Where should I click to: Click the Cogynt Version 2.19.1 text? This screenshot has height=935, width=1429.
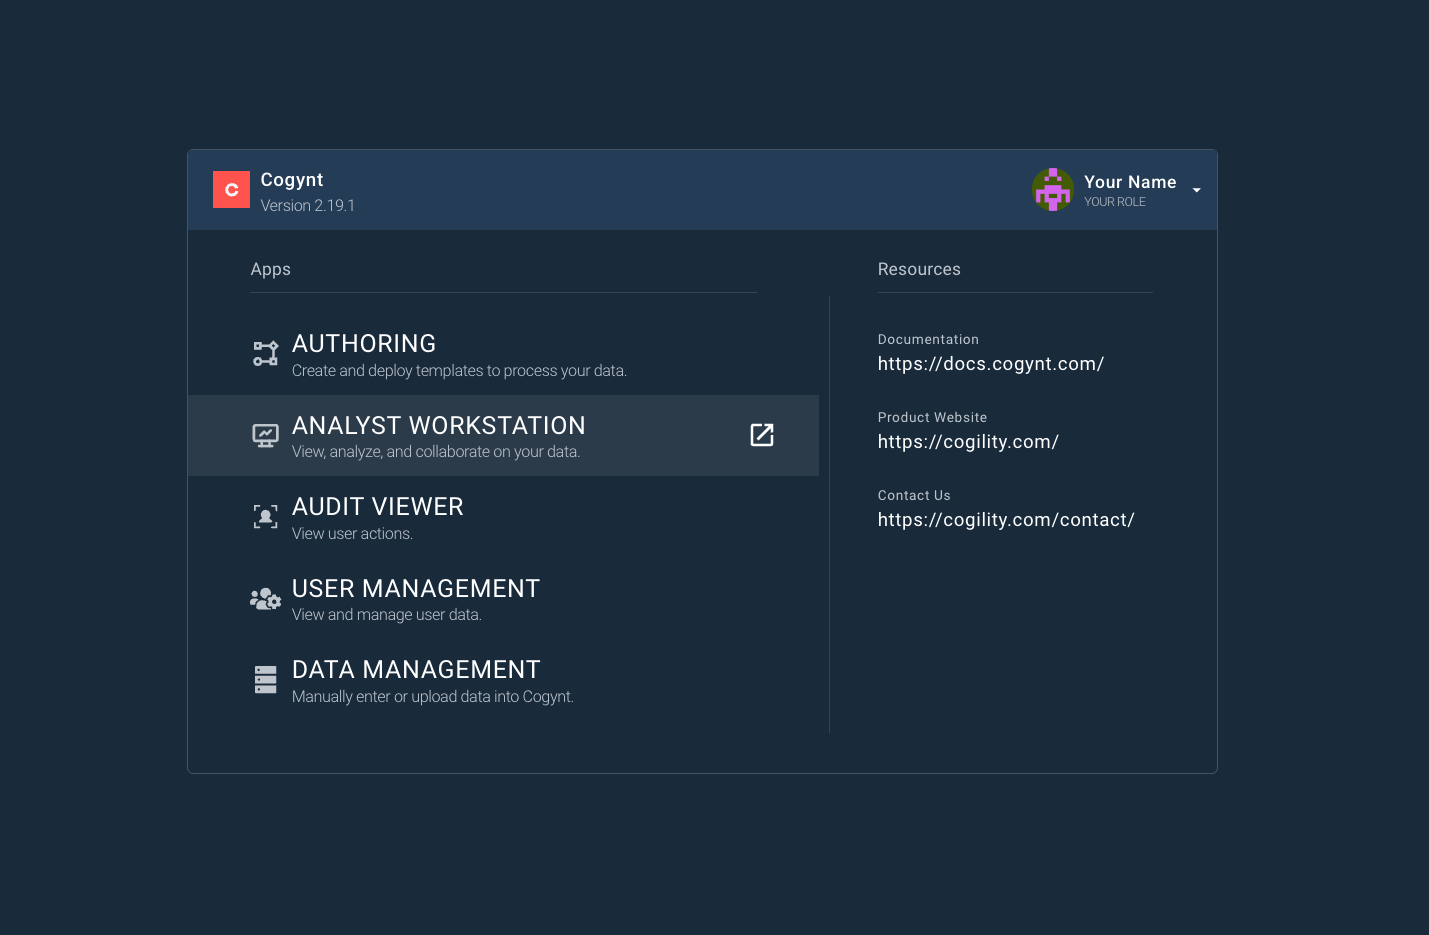tap(308, 205)
